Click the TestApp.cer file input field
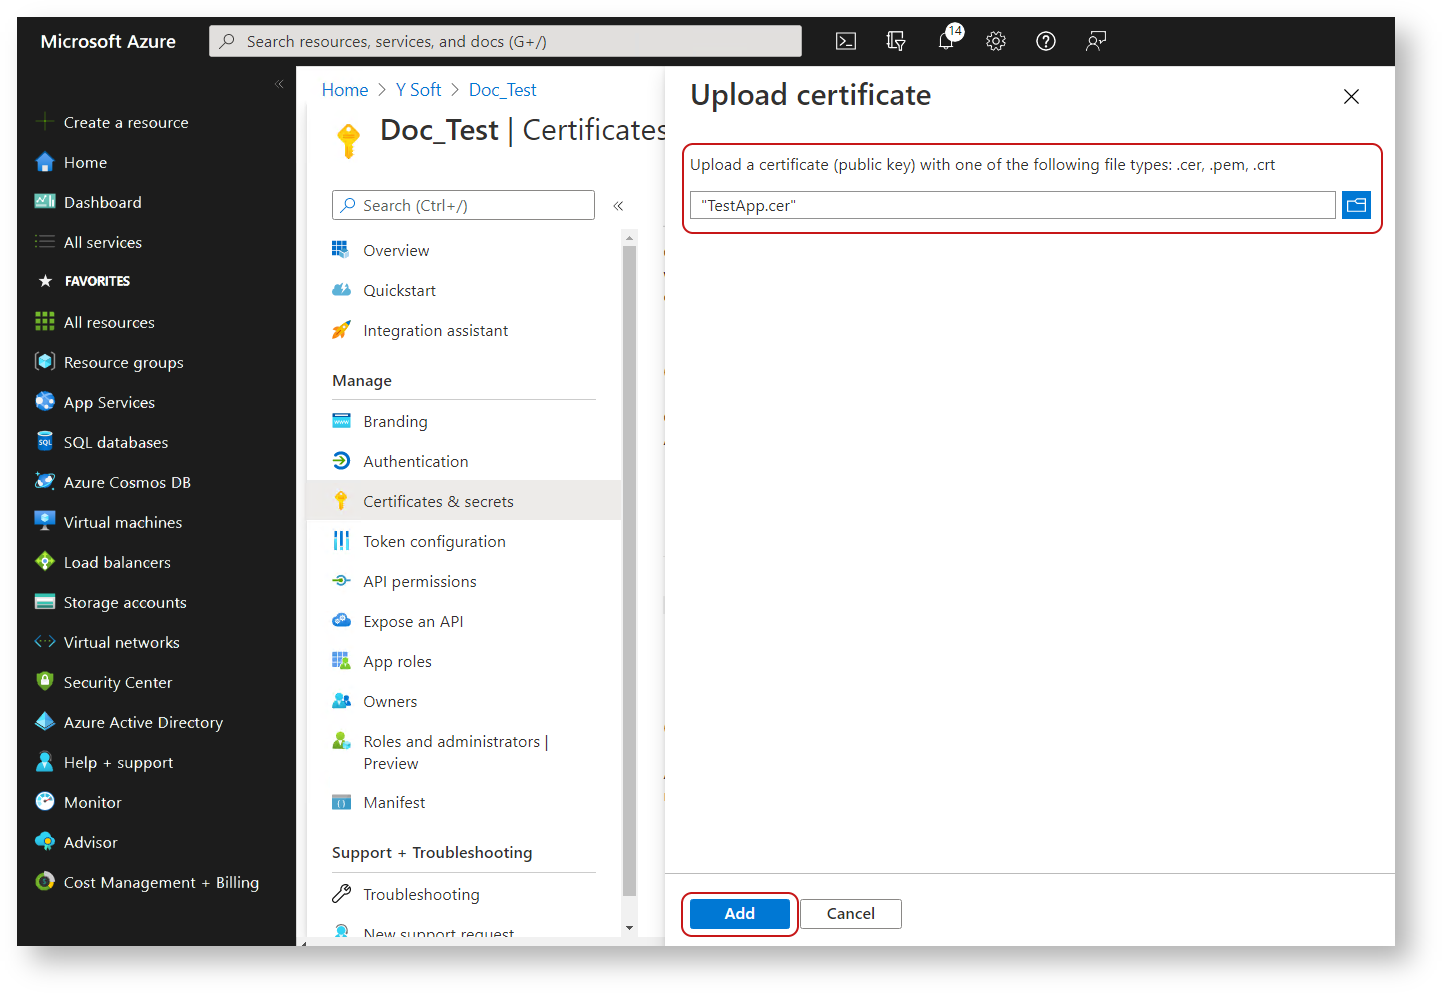The width and height of the screenshot is (1443, 994). pos(1012,205)
